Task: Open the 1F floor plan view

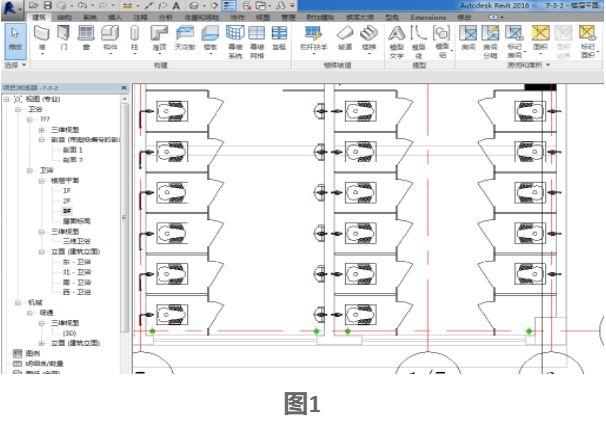Action: [66, 191]
